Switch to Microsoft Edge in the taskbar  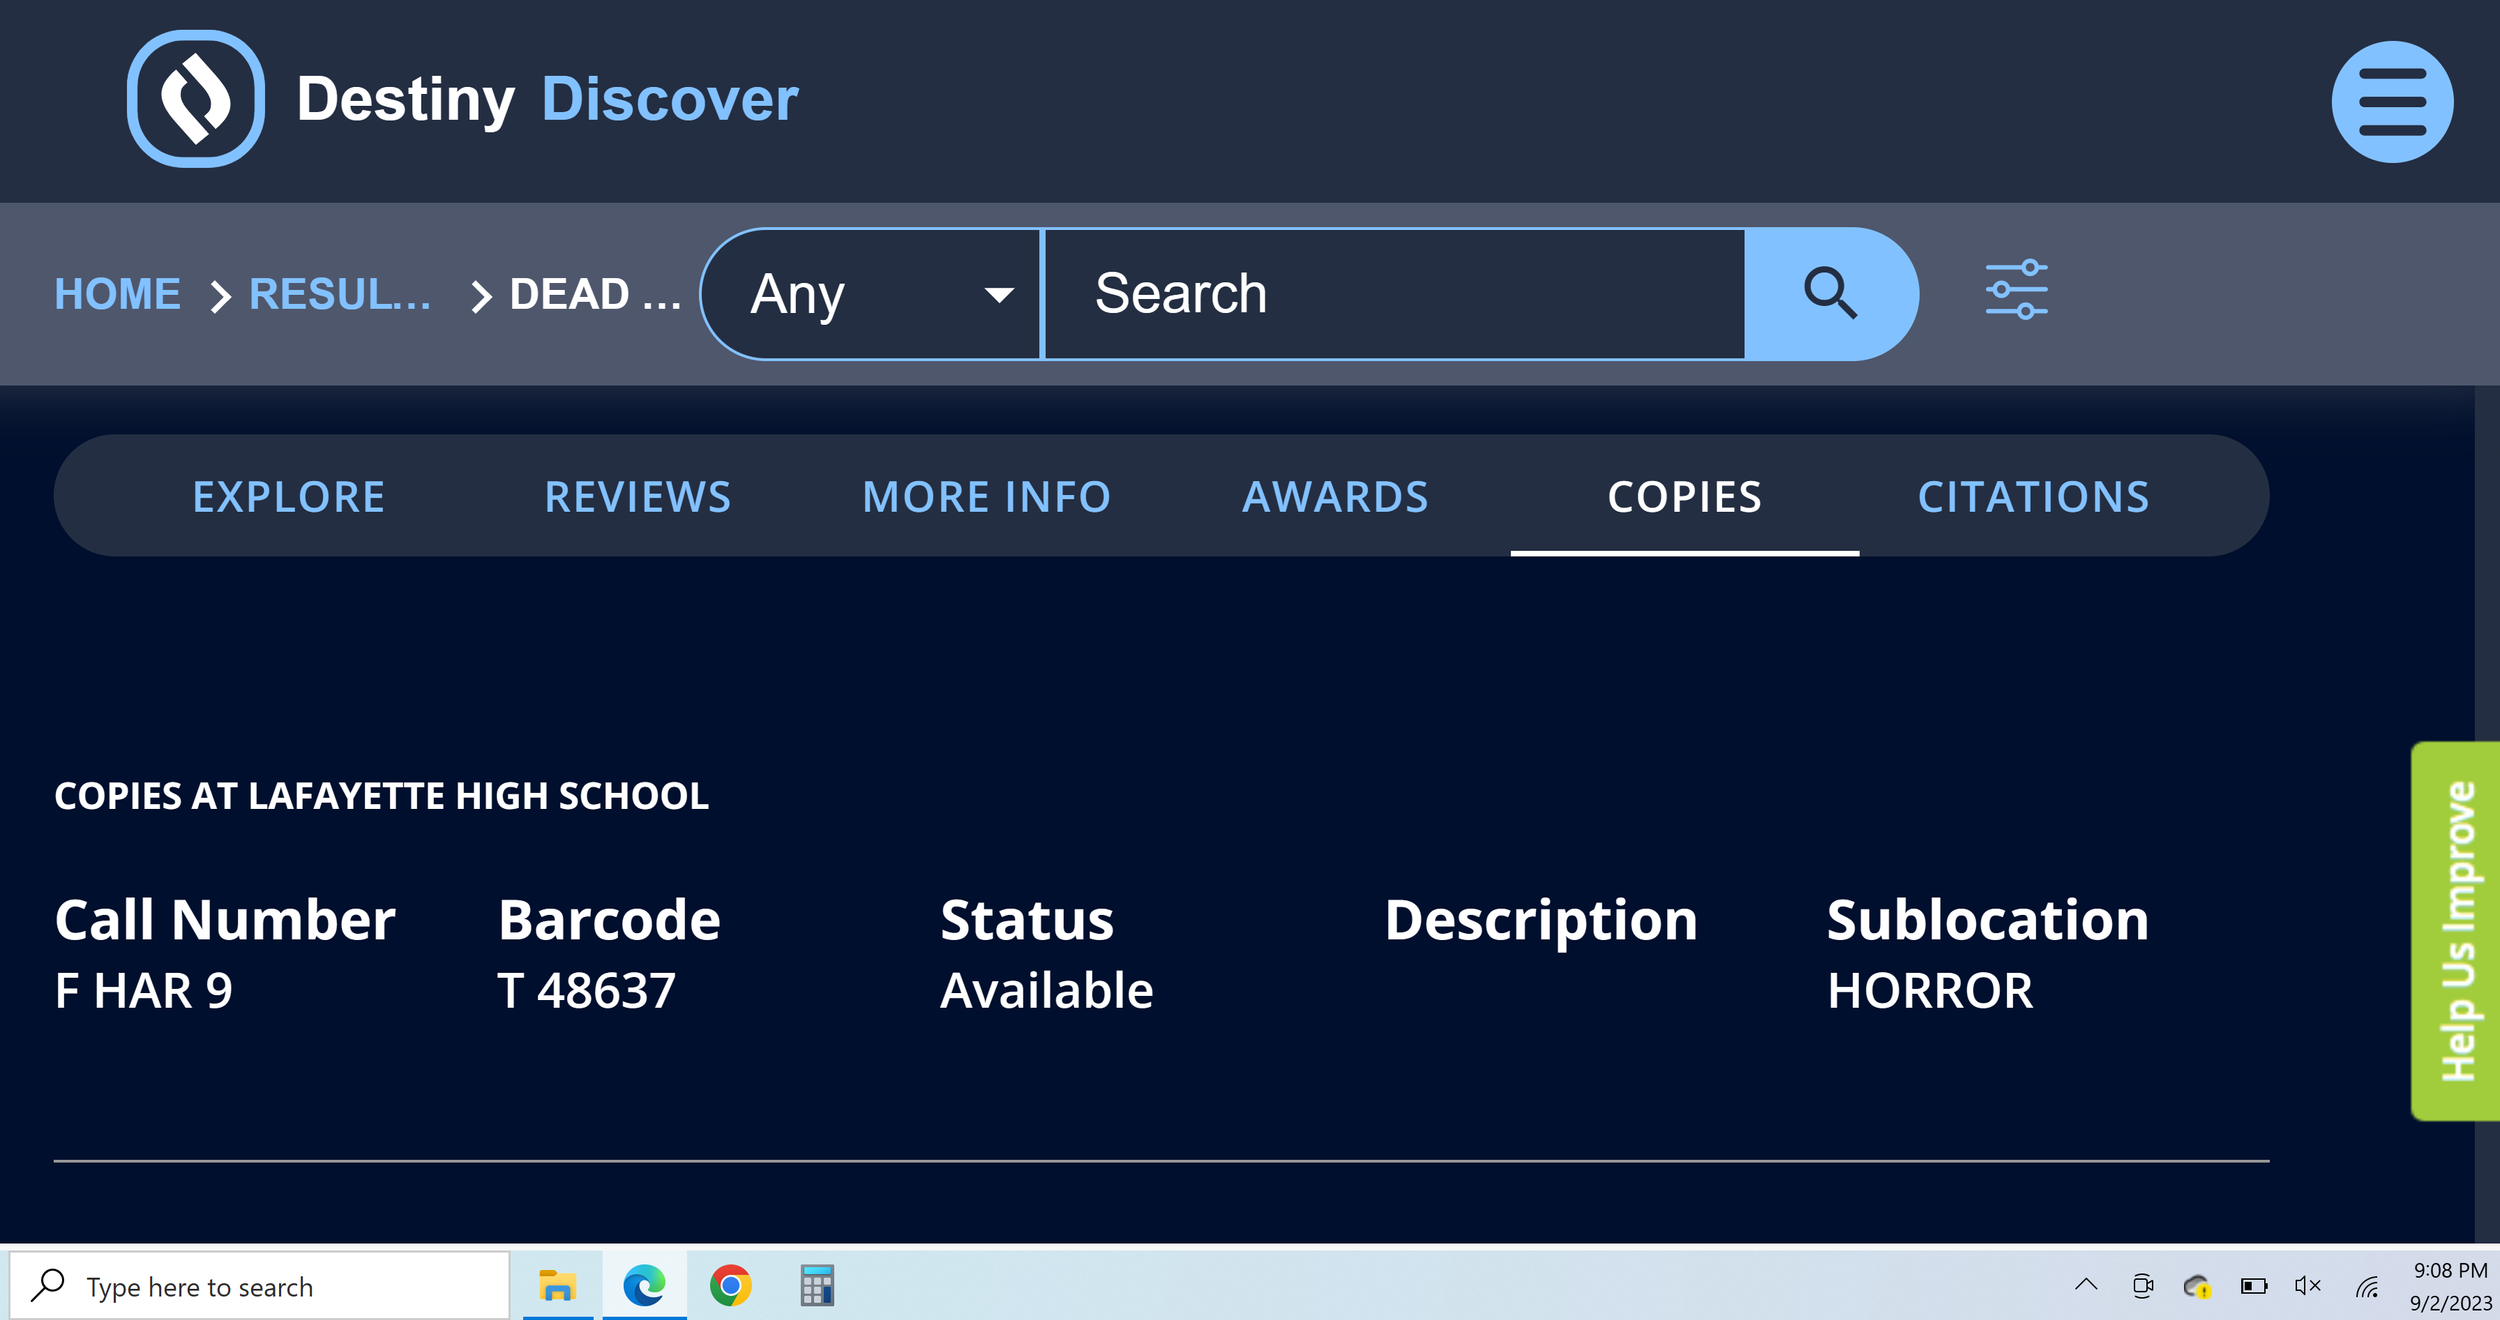point(644,1285)
